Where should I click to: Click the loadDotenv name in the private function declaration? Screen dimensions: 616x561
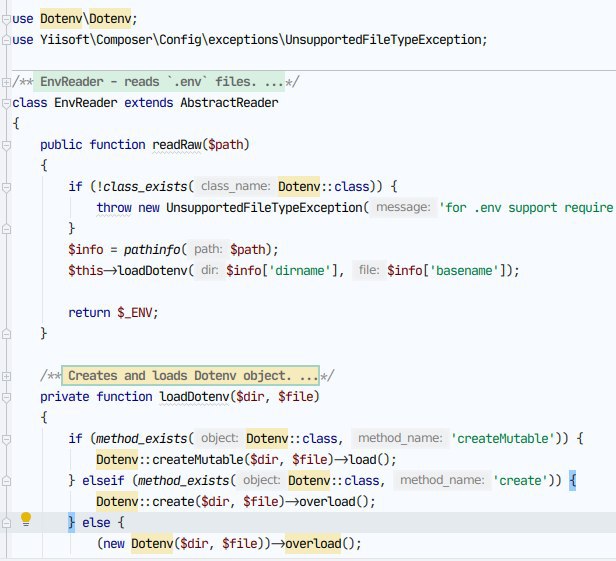point(194,397)
